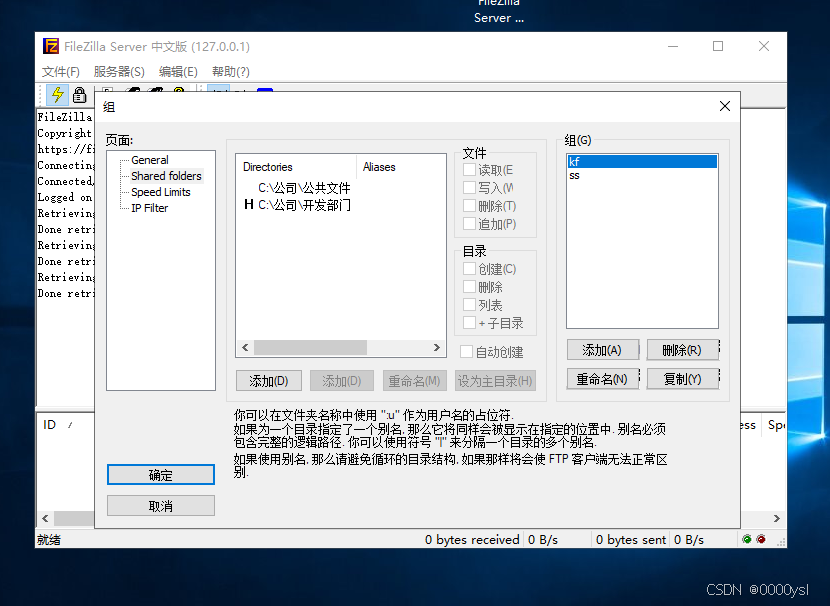Toggle the 删除 checkbox under 目录
This screenshot has width=830, height=606.
point(469,287)
